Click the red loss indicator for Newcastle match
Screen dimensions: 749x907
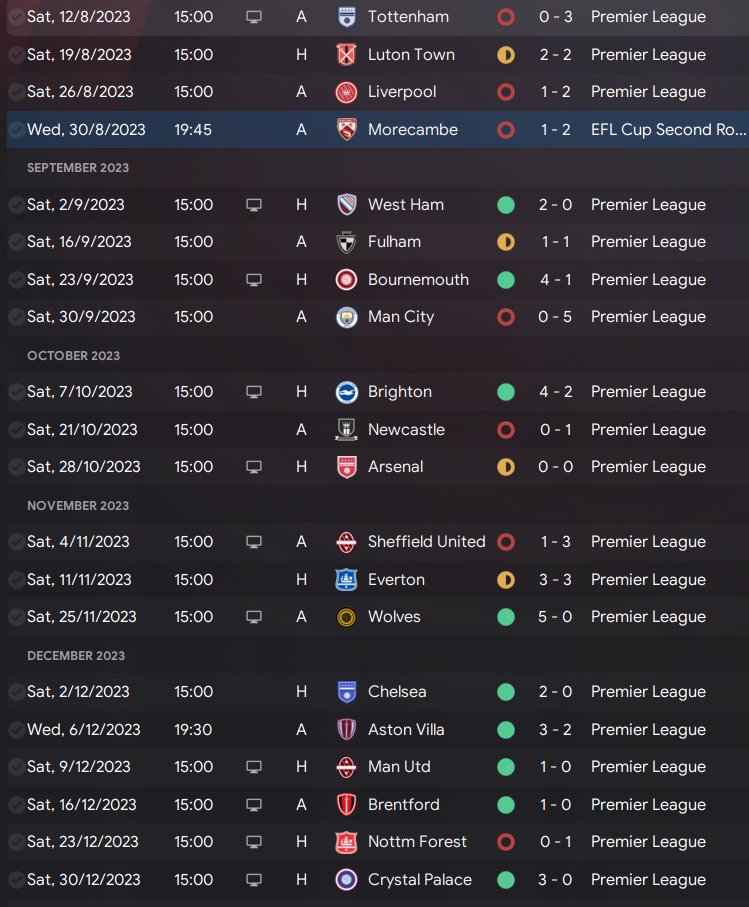(x=506, y=430)
